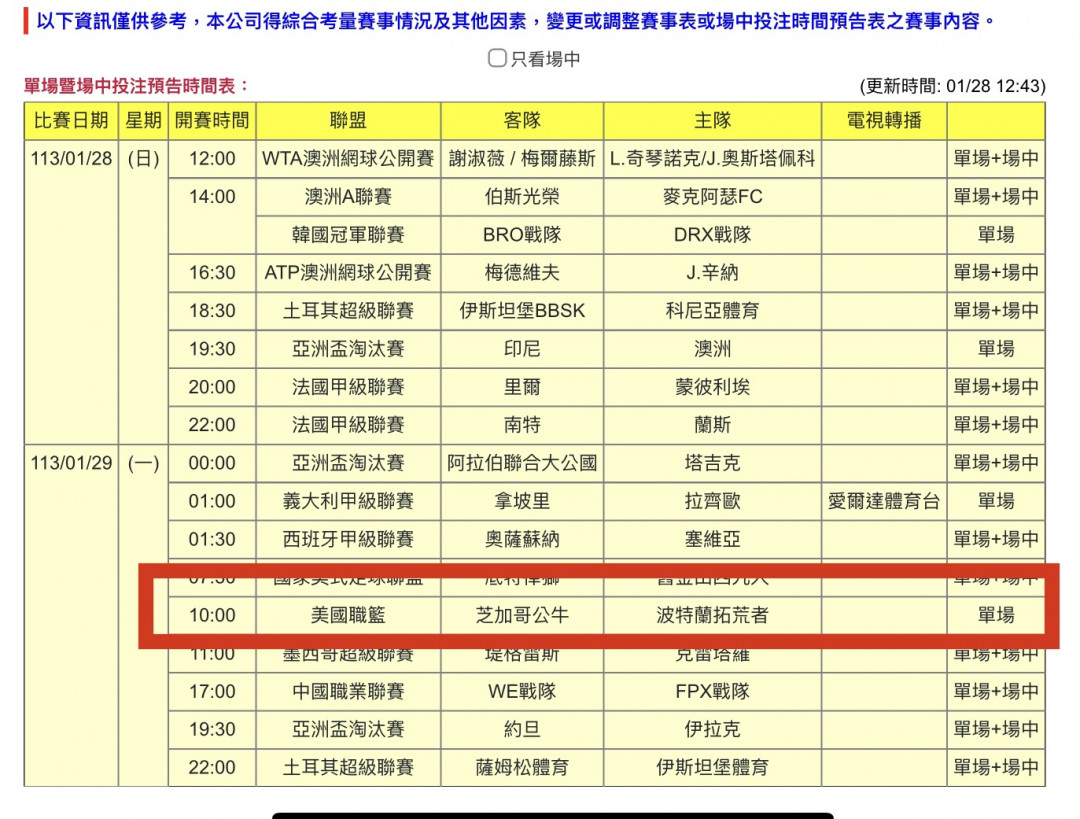The height and width of the screenshot is (819, 1080).
Task: Click the 波特蘭拓荒者 home team
Action: point(712,615)
